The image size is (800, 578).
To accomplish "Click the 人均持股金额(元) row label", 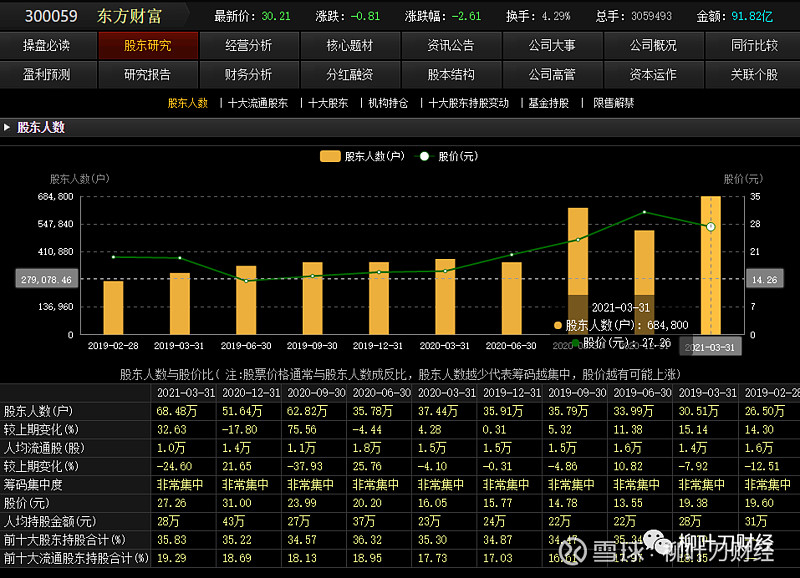I will pos(49,521).
